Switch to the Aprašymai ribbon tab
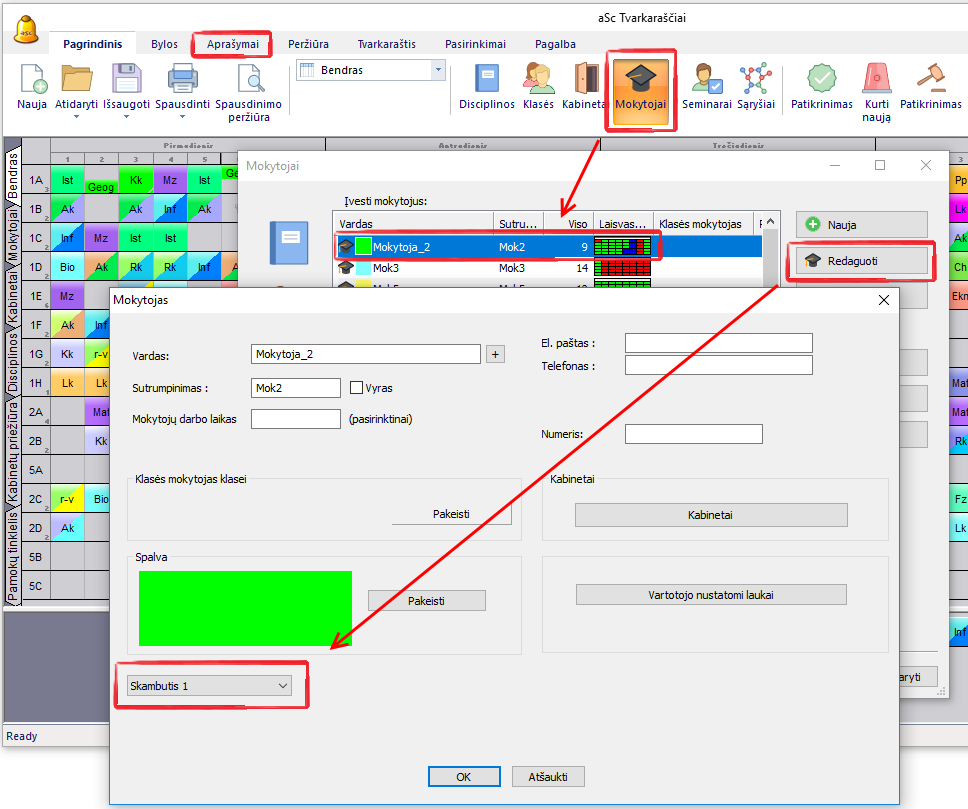This screenshot has height=809, width=968. pos(232,44)
